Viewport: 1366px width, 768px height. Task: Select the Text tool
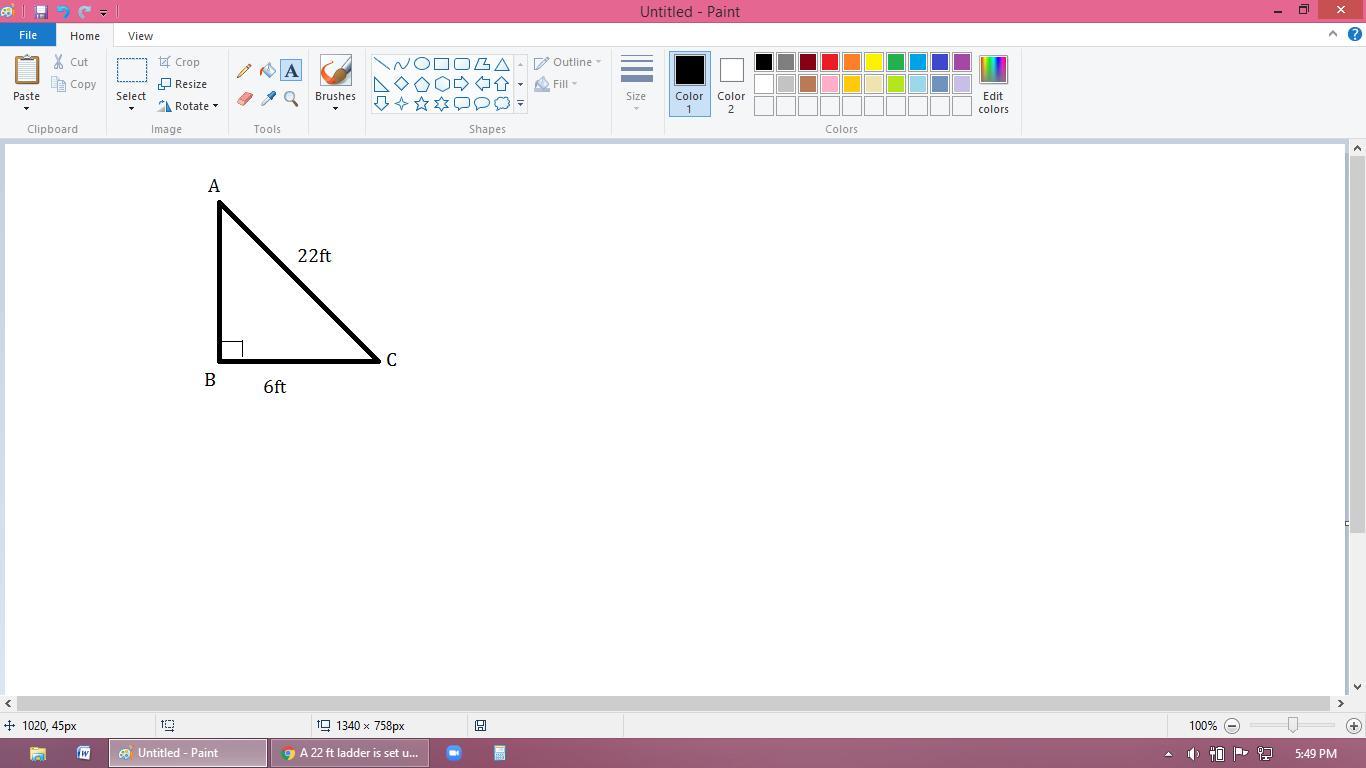tap(291, 71)
